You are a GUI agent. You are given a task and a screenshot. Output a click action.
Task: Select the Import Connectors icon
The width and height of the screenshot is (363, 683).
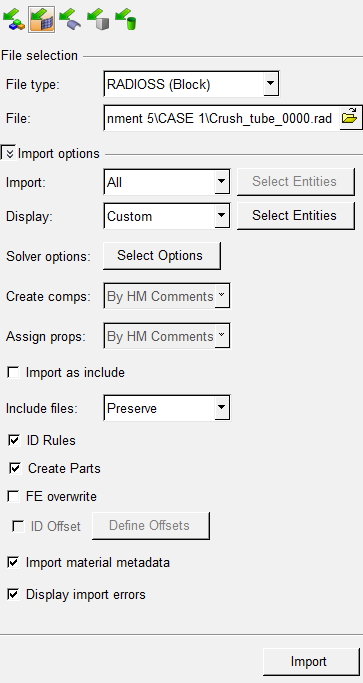click(98, 20)
